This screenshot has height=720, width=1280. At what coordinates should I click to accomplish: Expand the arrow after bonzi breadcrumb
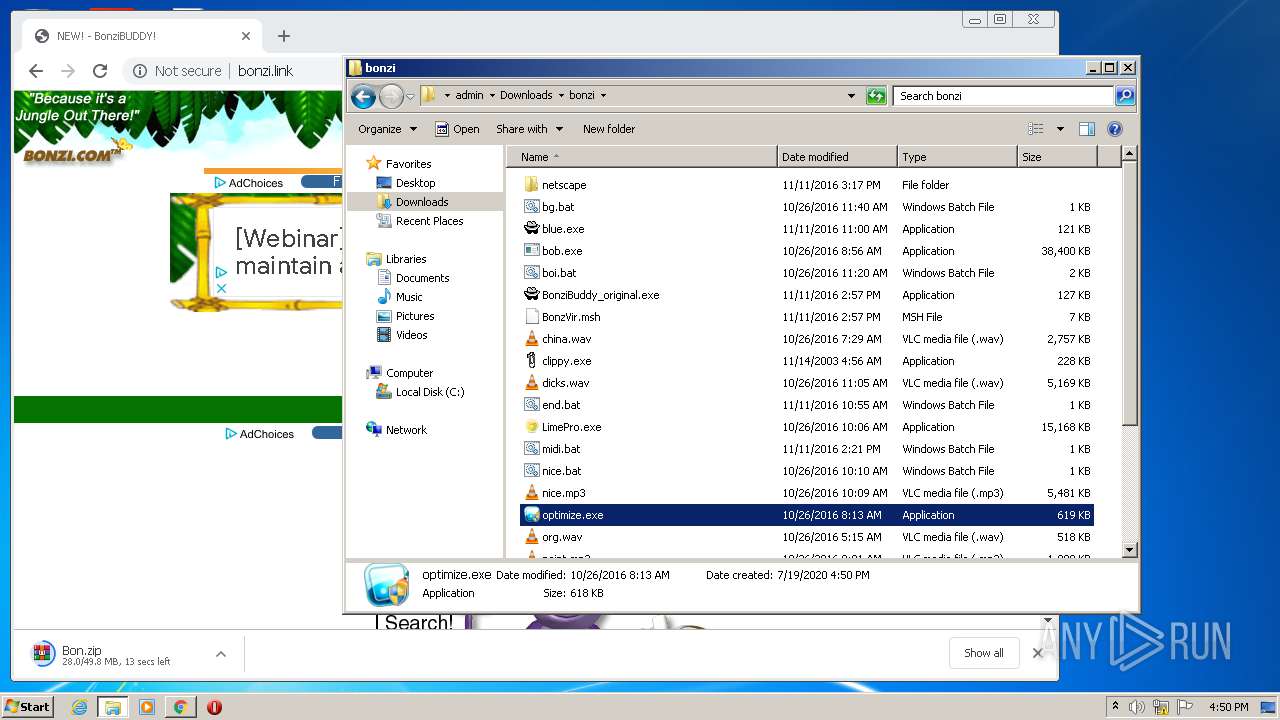(x=603, y=96)
